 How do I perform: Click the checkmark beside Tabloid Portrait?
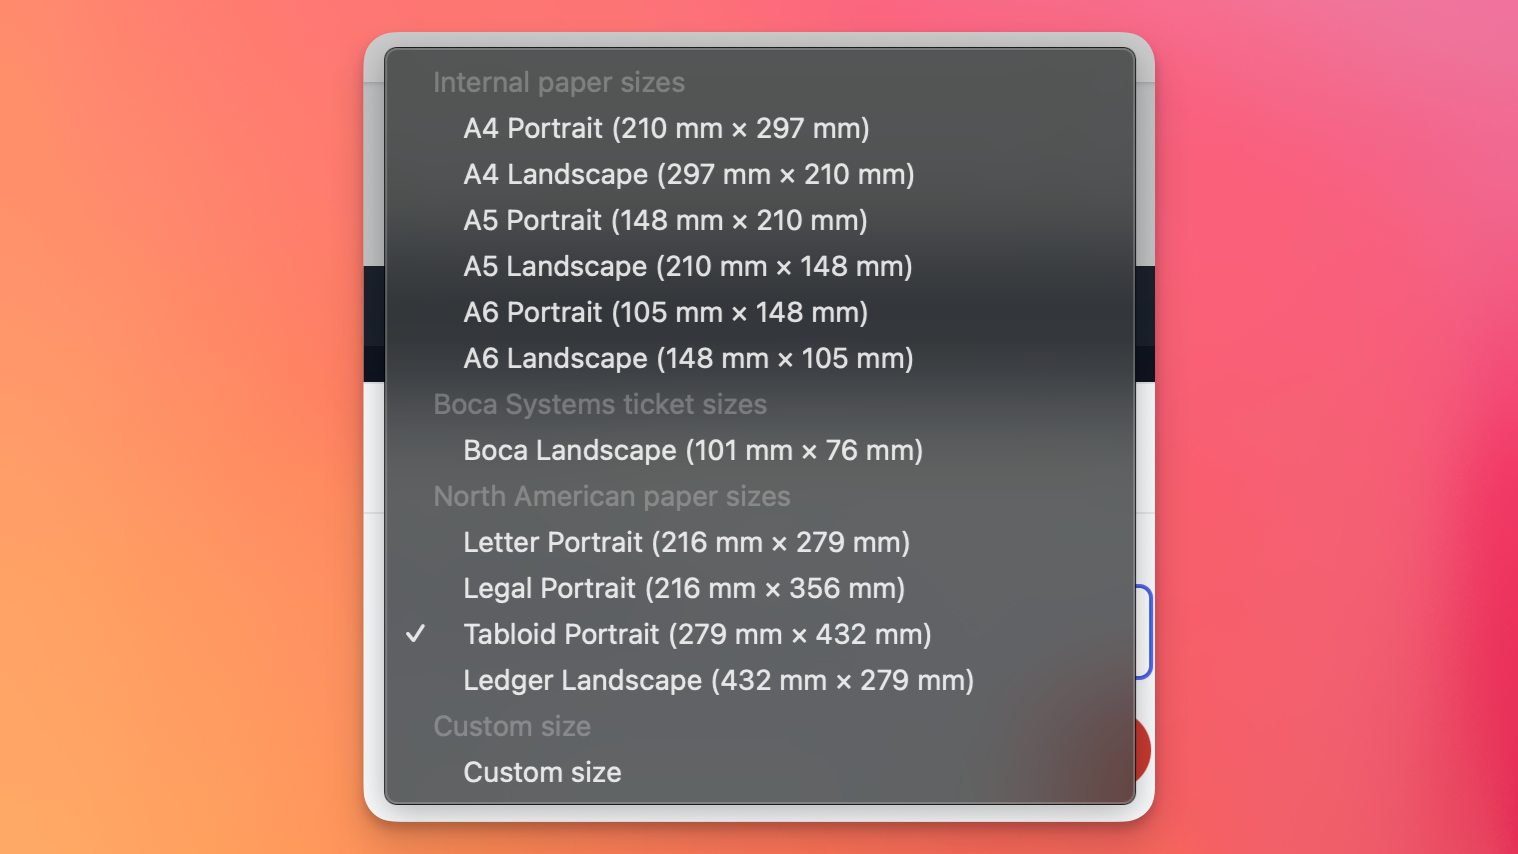(416, 632)
